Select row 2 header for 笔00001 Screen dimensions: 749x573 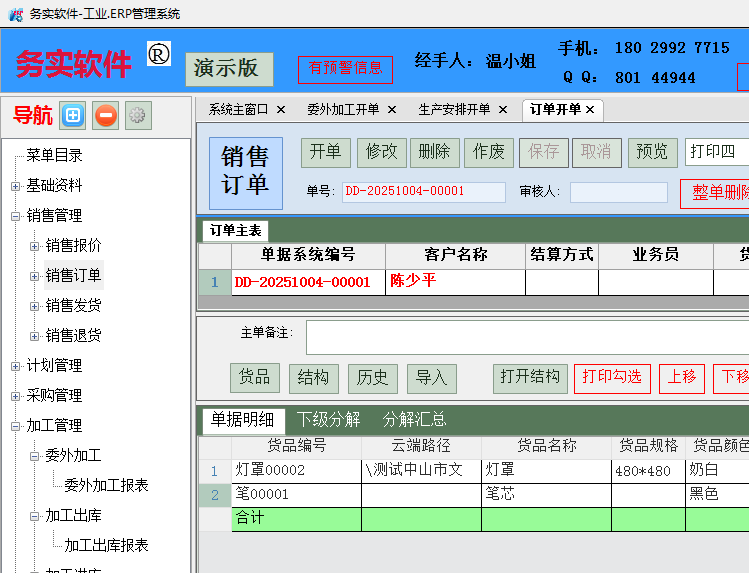tap(214, 495)
